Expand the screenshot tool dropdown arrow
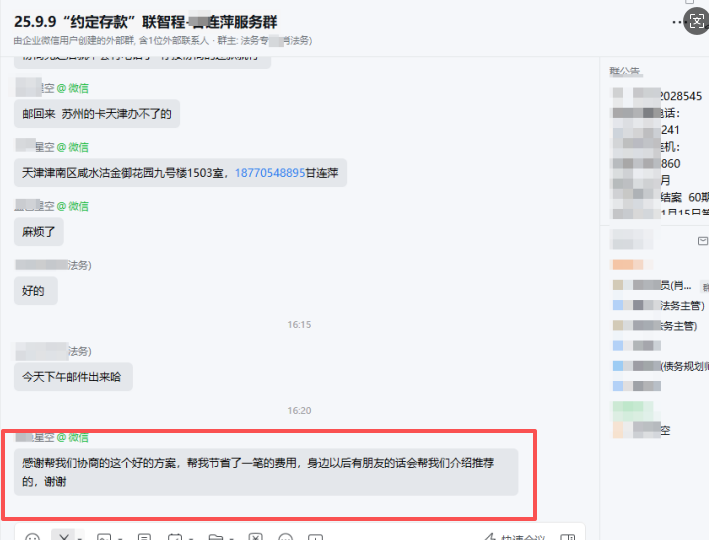Screen dimensions: 709x540 (79, 538)
